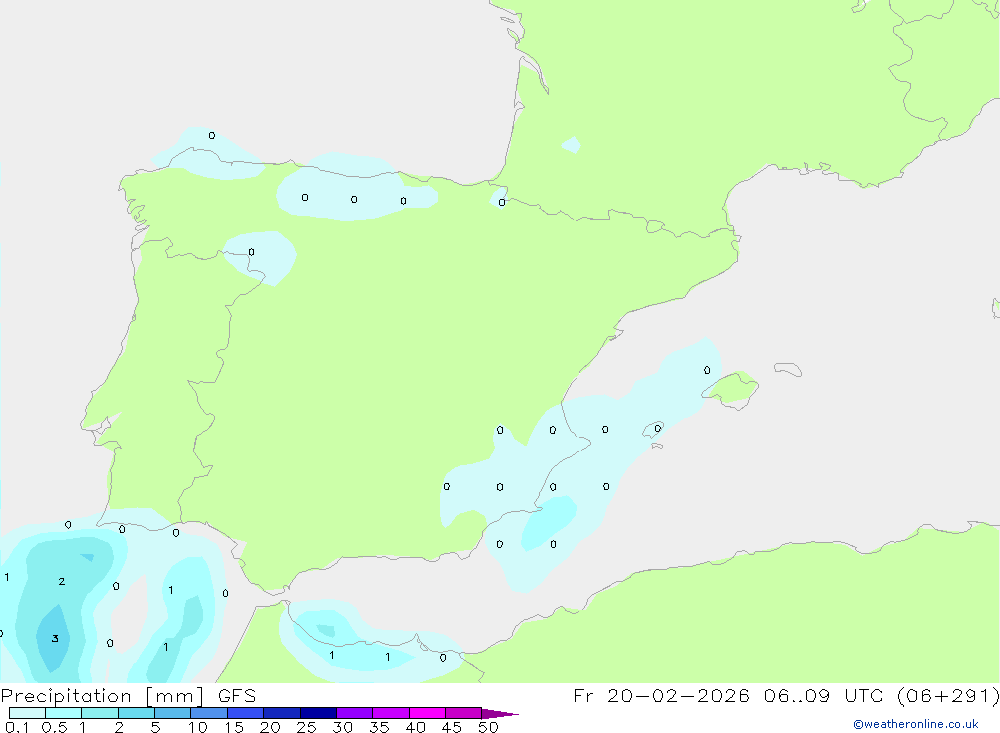Click the "Precipitation [mm]" title text
The height and width of the screenshot is (733, 1000).
[x=102, y=696]
